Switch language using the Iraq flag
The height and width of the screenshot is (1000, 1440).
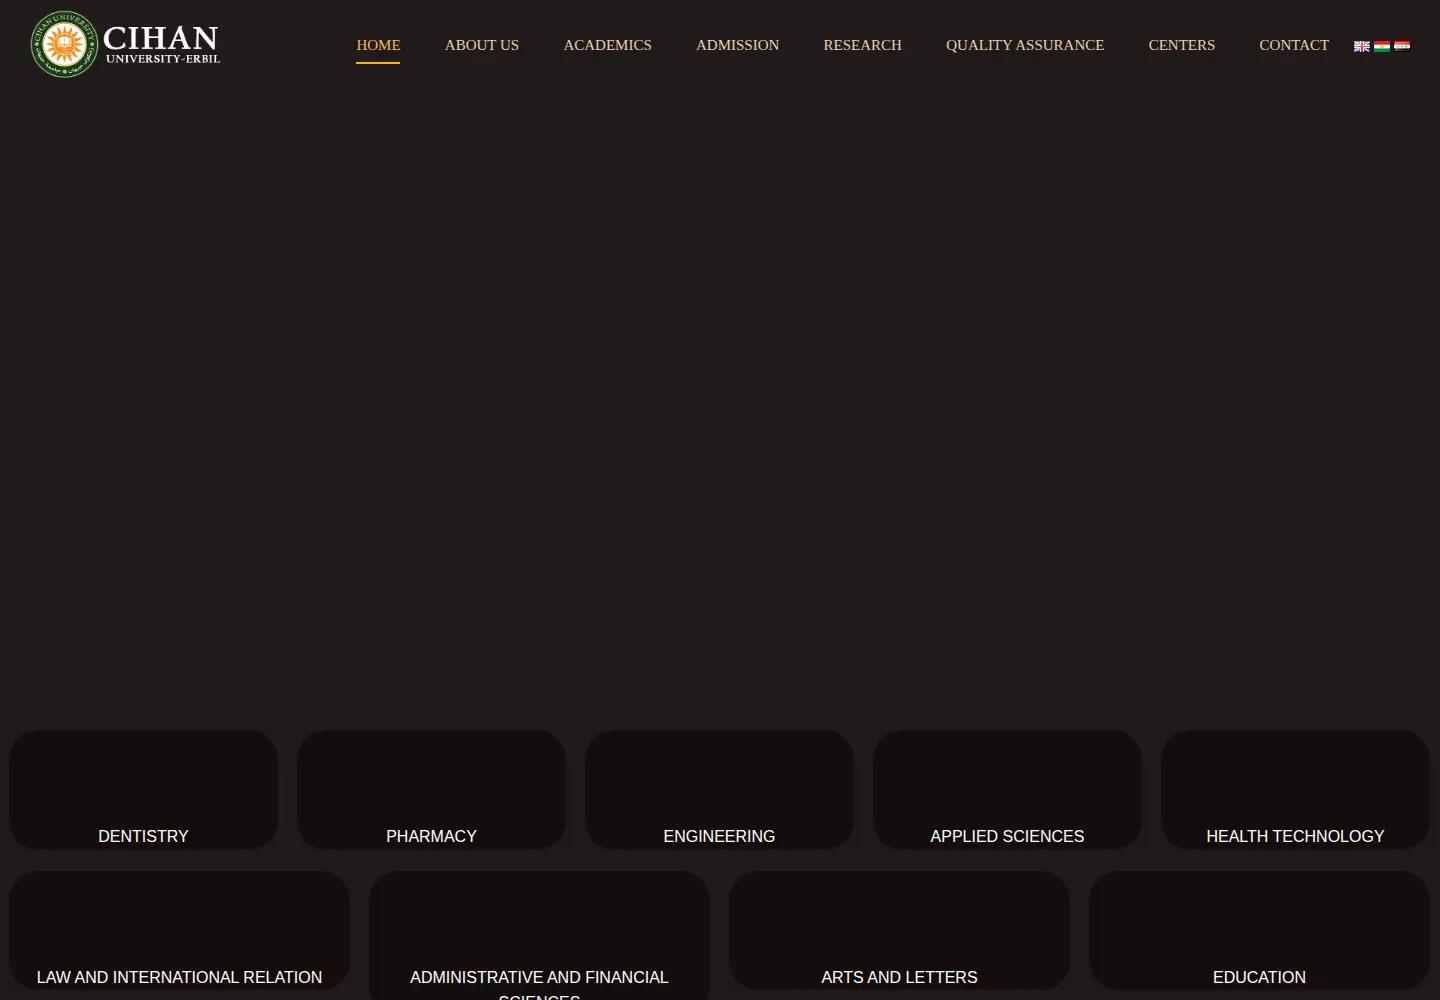[x=1402, y=46]
